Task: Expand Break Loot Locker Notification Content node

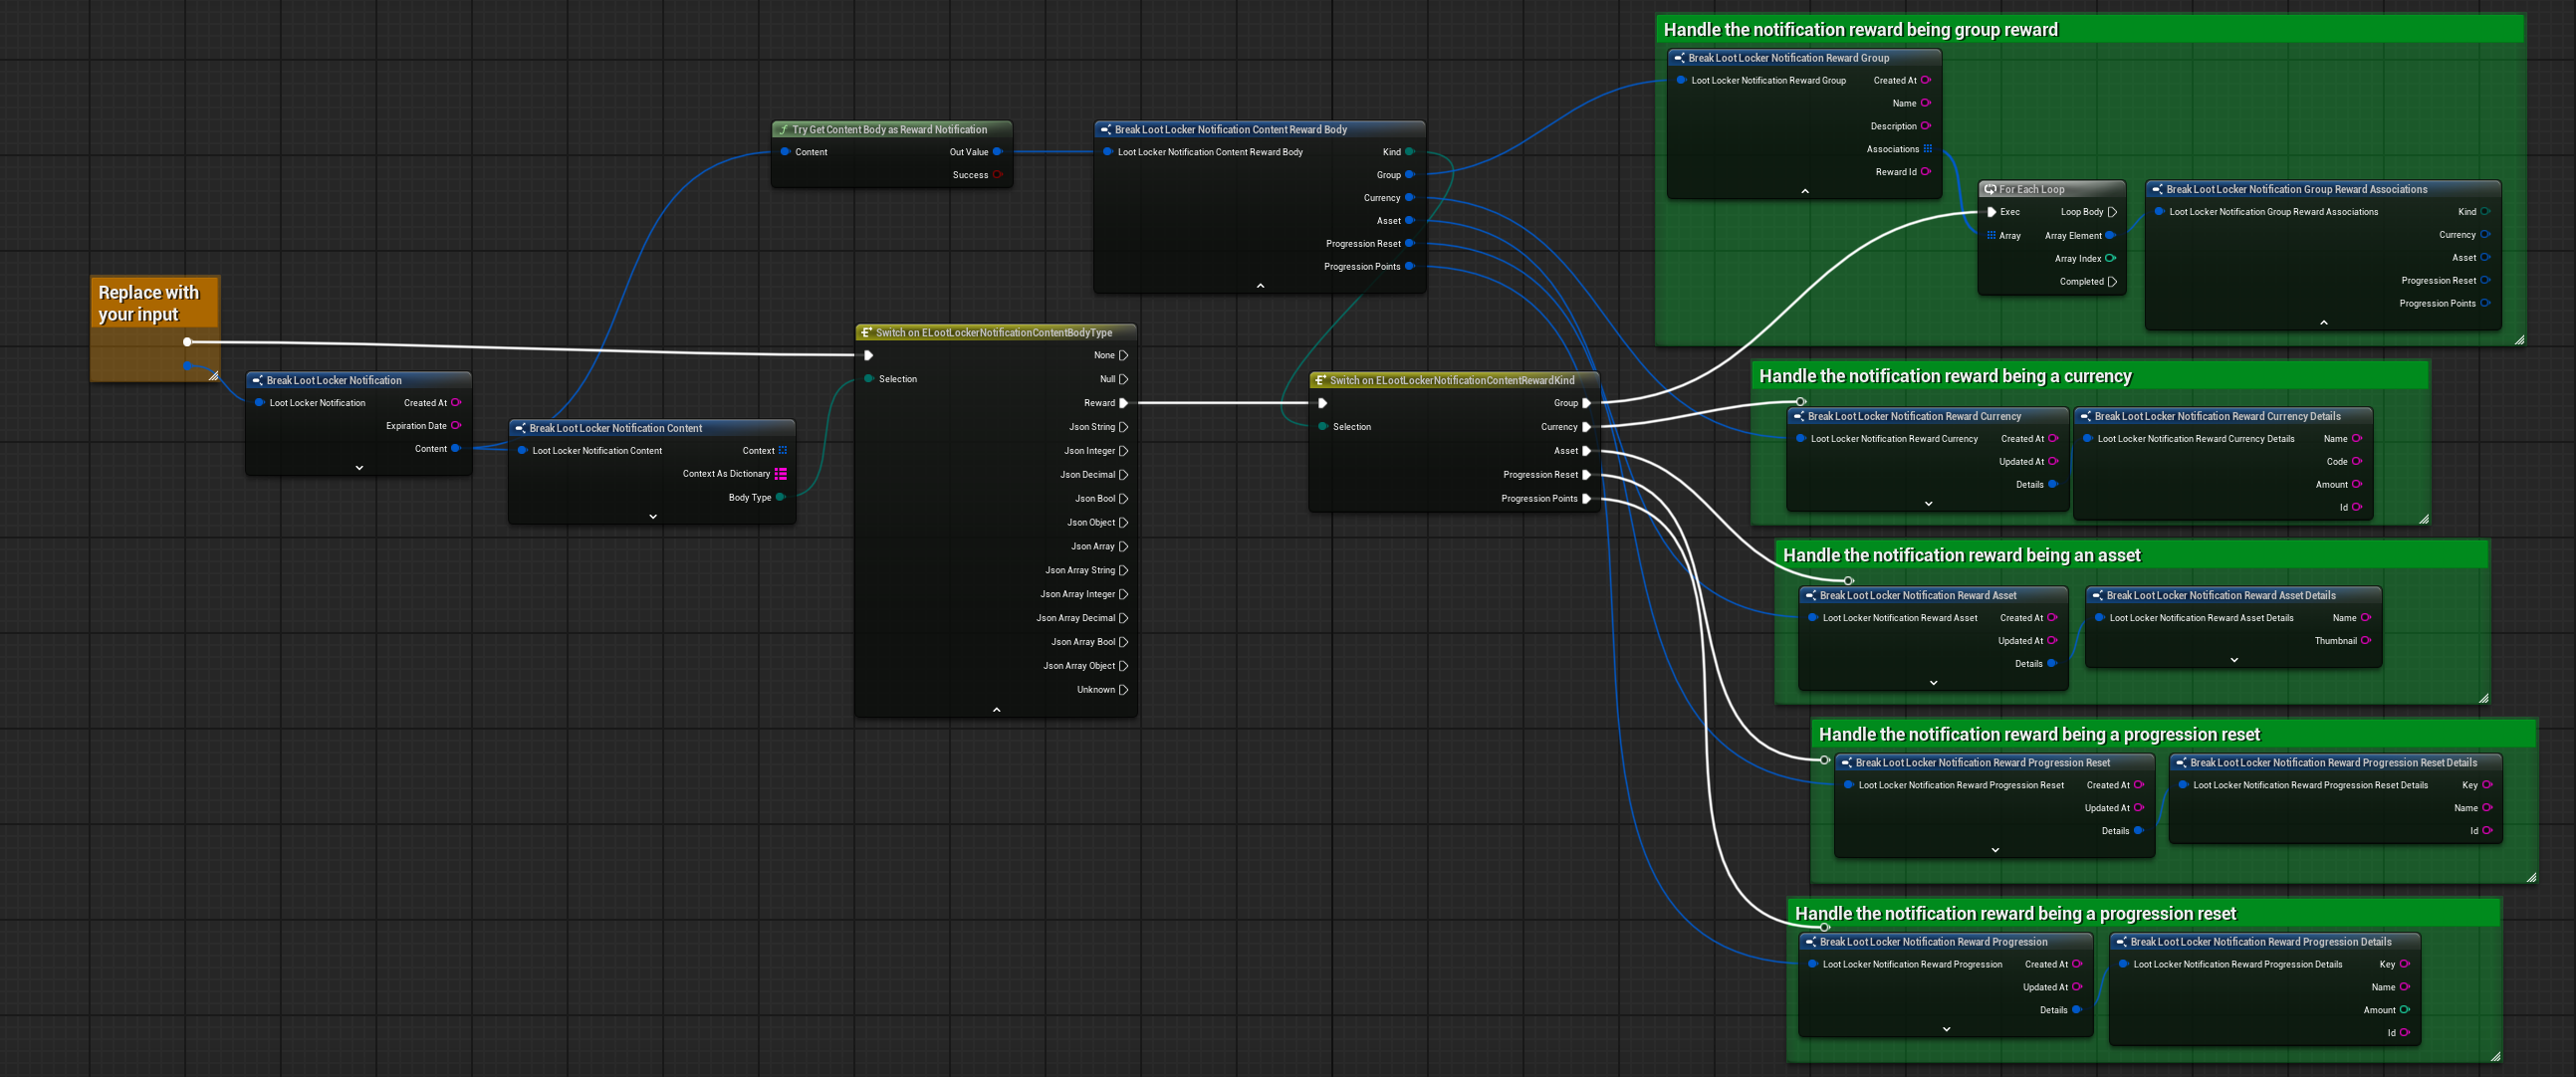Action: (x=653, y=517)
